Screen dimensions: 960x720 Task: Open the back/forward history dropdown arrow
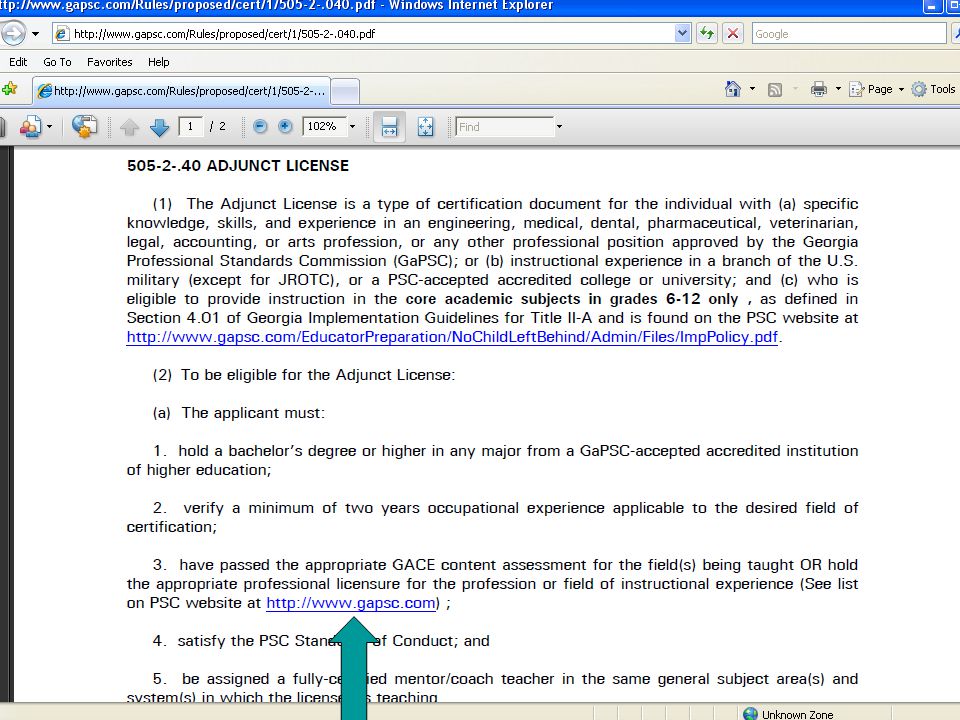pyautogui.click(x=36, y=34)
